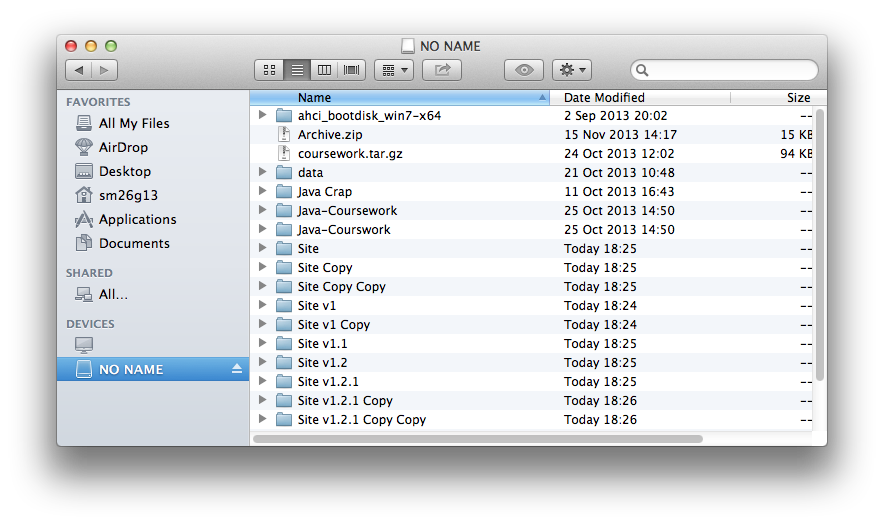
Task: Select the Java-Coursework row name
Action: coord(347,211)
